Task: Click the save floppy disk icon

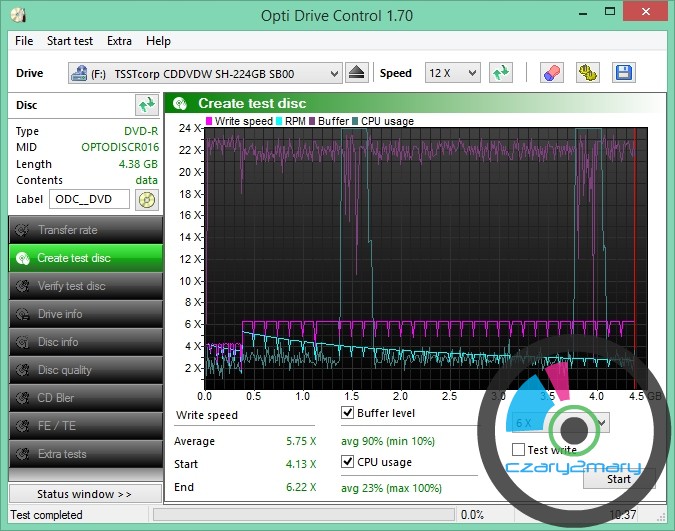Action: pos(623,73)
